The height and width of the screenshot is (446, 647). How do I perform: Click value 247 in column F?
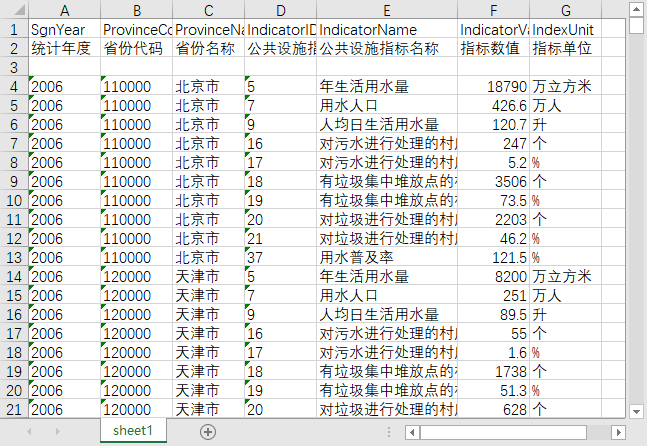click(494, 143)
